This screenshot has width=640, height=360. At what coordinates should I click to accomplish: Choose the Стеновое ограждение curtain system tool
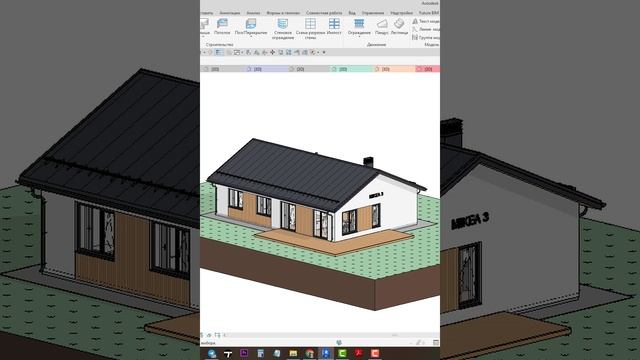coord(283,29)
